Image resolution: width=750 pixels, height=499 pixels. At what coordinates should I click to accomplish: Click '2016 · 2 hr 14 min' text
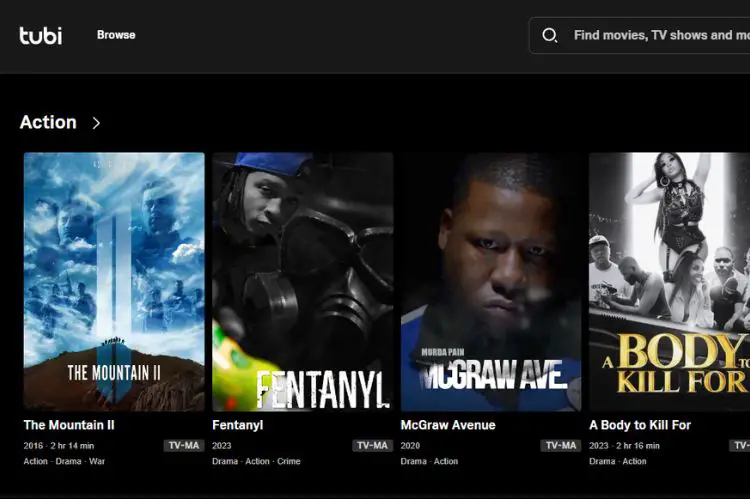59,446
